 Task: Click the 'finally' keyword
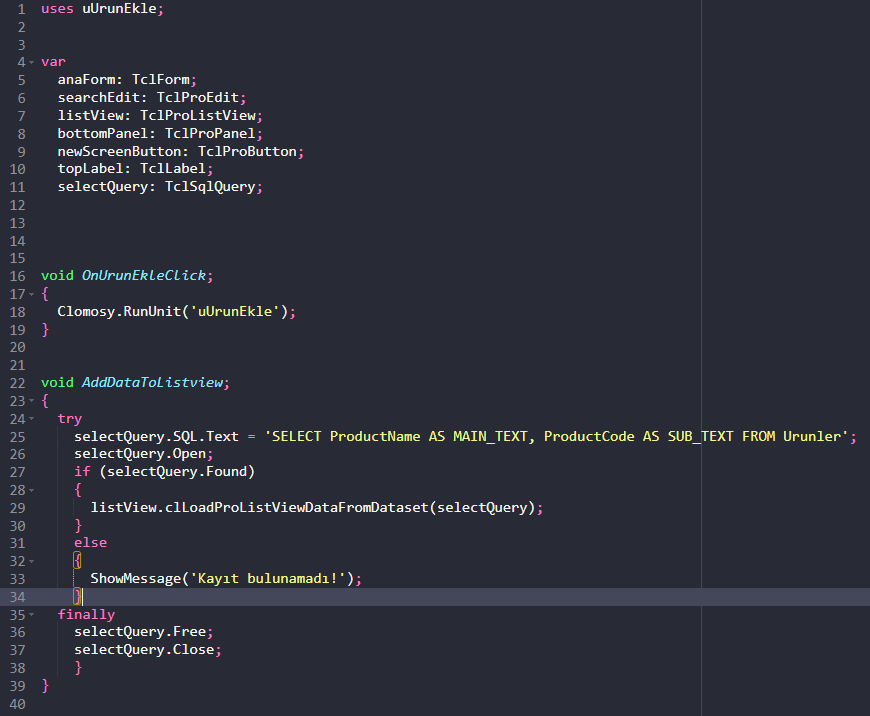pyautogui.click(x=87, y=614)
